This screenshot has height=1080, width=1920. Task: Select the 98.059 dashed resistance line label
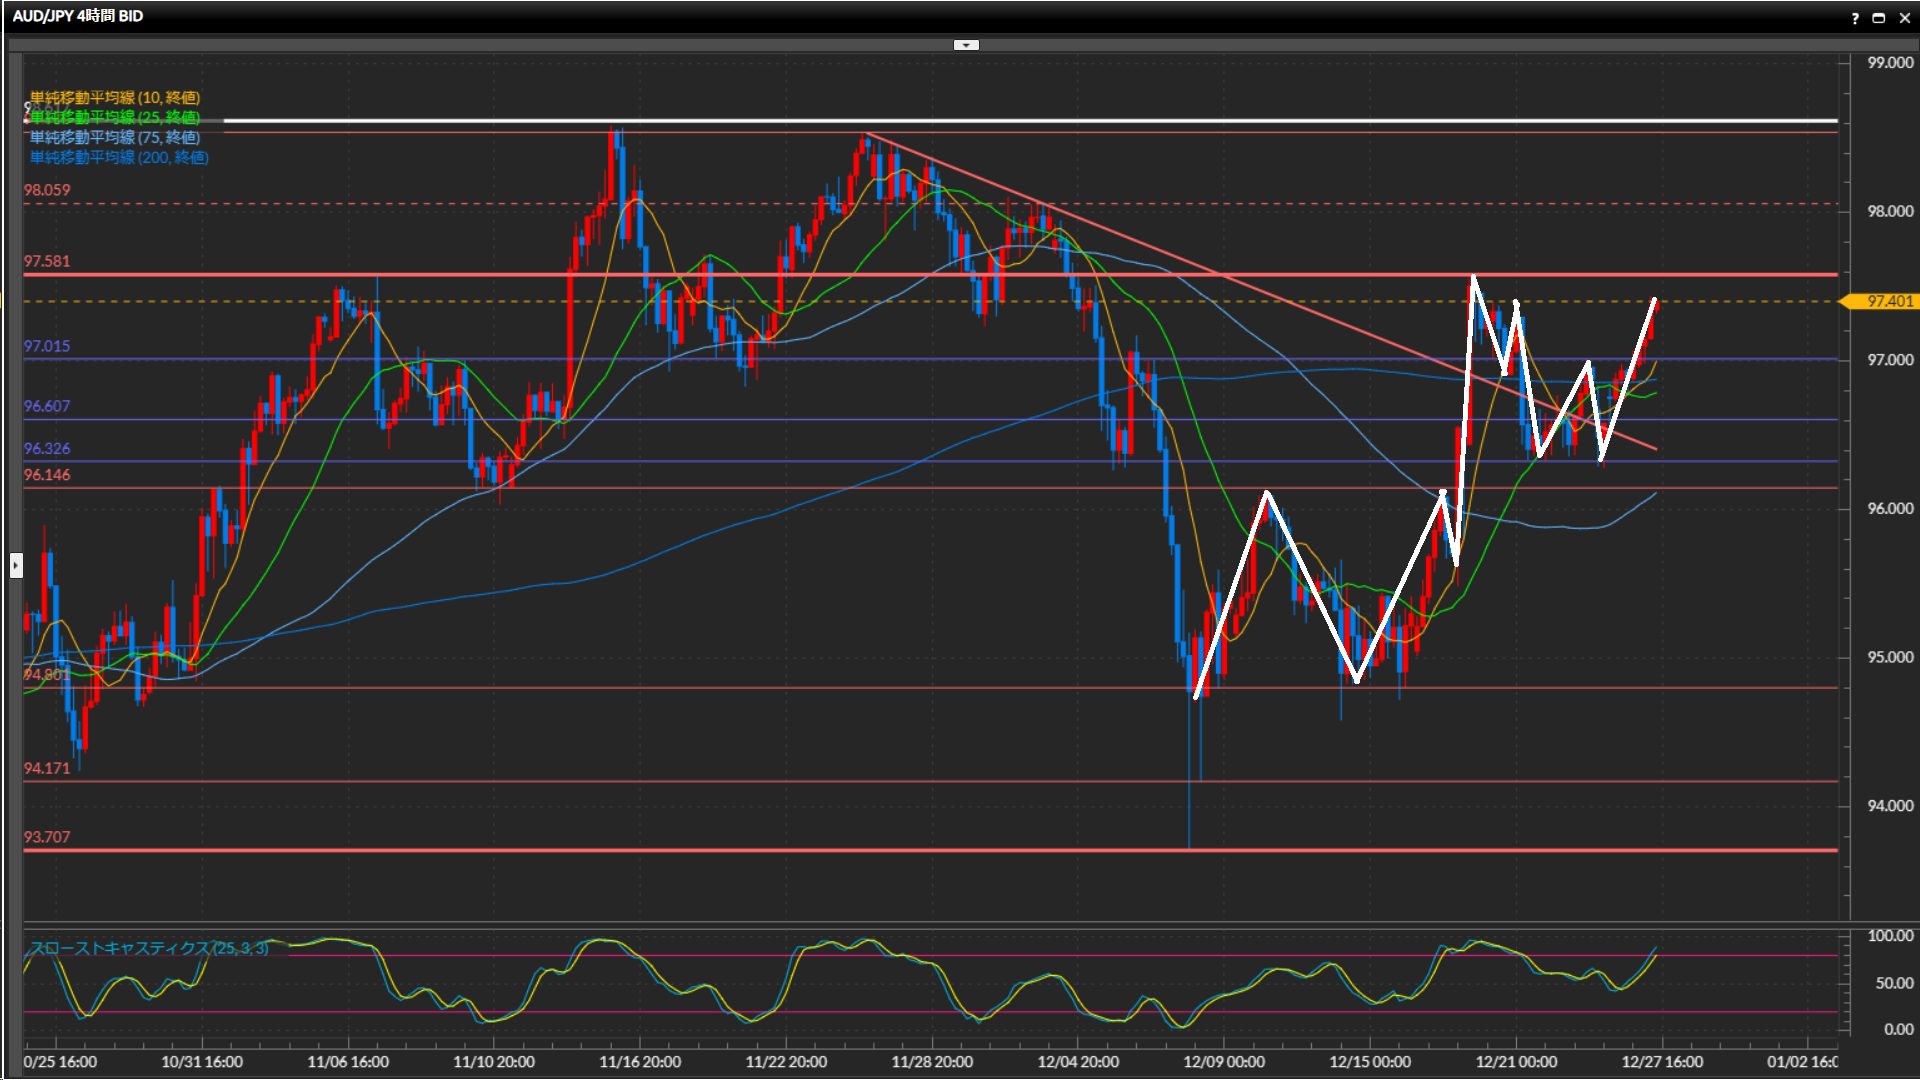click(47, 190)
